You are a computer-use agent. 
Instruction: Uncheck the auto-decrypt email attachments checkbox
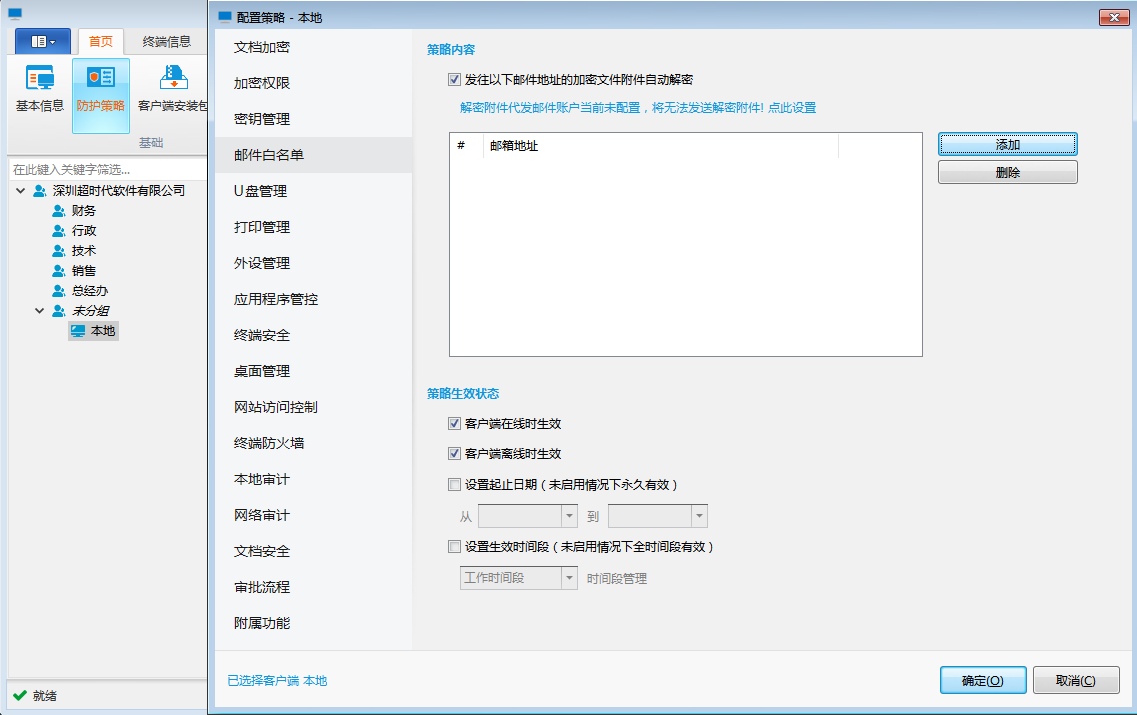455,80
